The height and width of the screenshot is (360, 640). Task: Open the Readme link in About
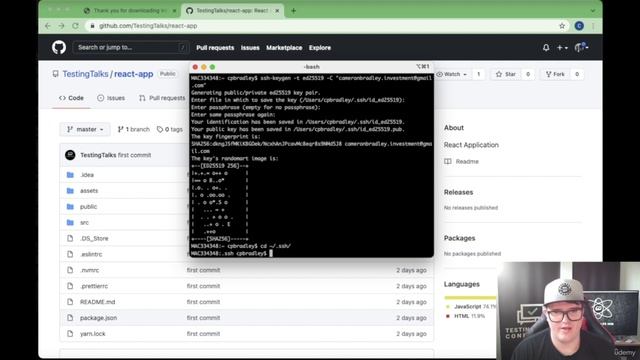462,162
